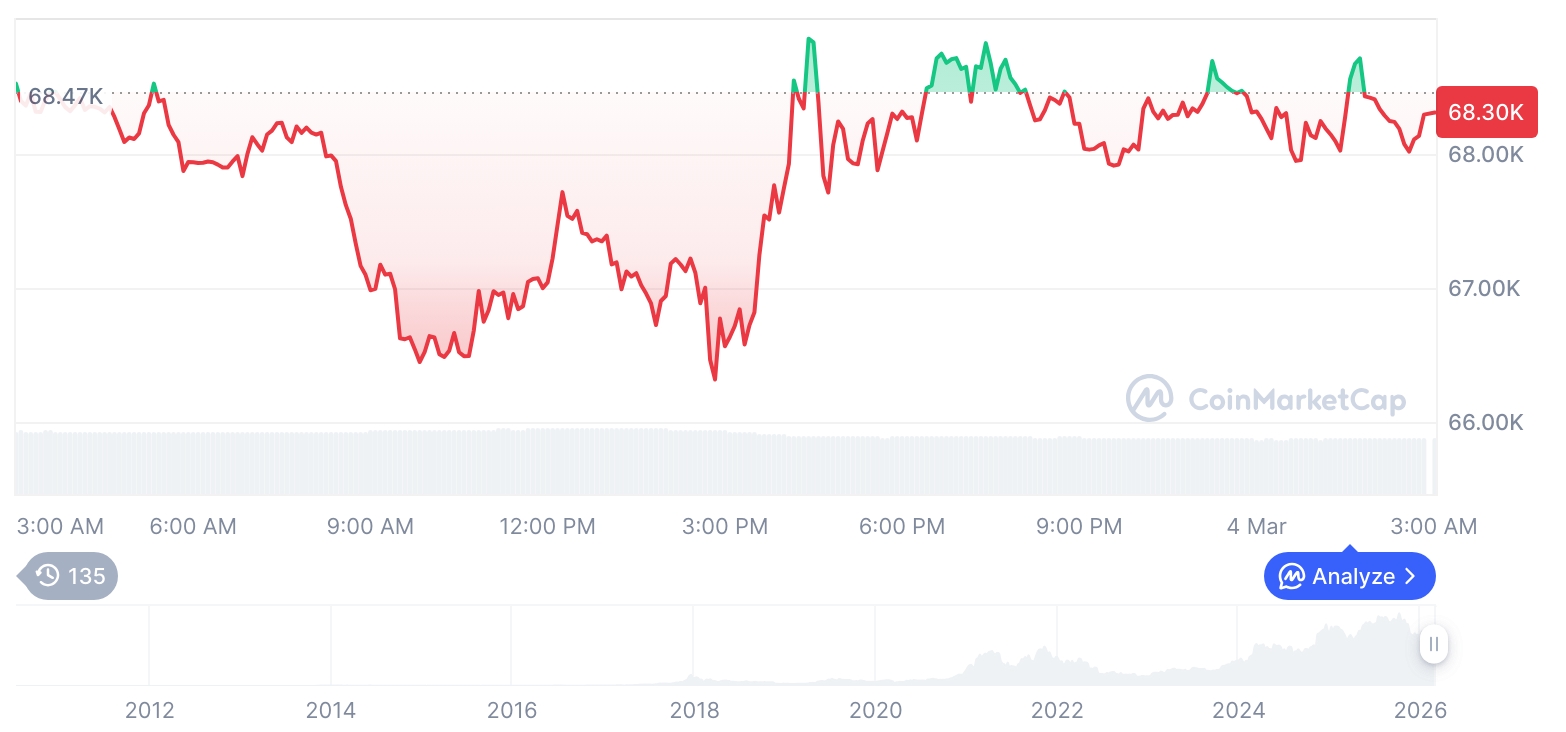This screenshot has width=1566, height=732.
Task: Click the CoinMarketCap watermark text
Action: [x=1296, y=400]
